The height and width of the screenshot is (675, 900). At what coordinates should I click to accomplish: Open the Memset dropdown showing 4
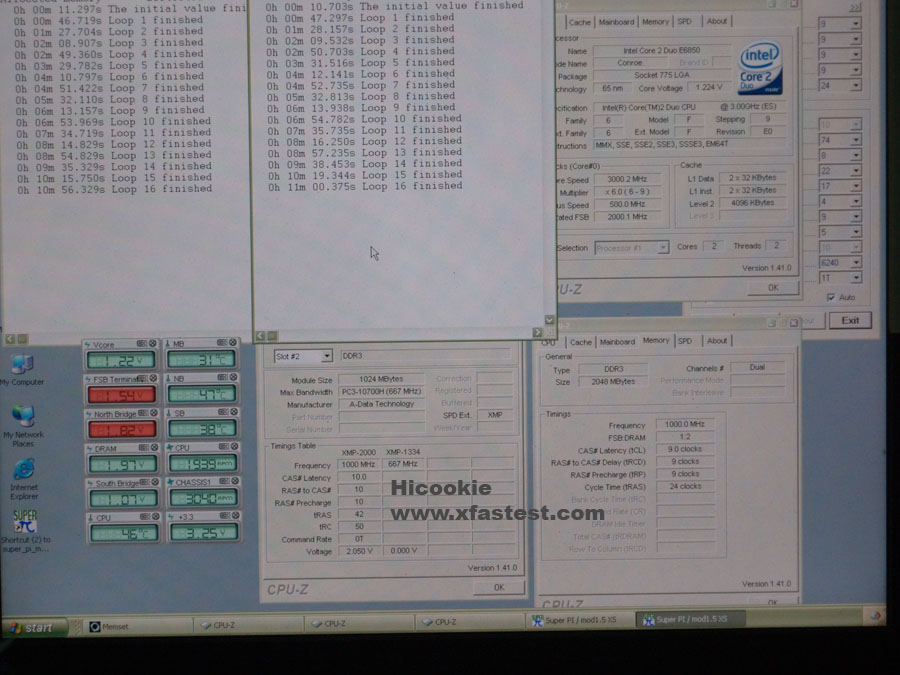tap(840, 201)
